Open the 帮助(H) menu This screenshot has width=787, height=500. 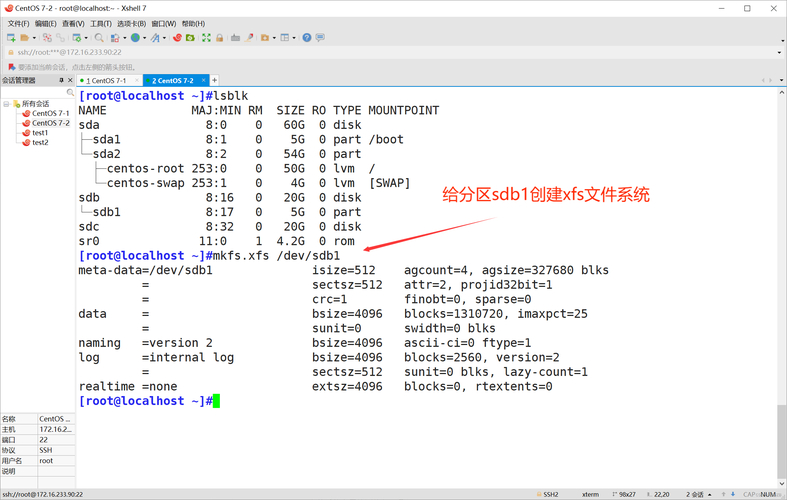pos(193,24)
